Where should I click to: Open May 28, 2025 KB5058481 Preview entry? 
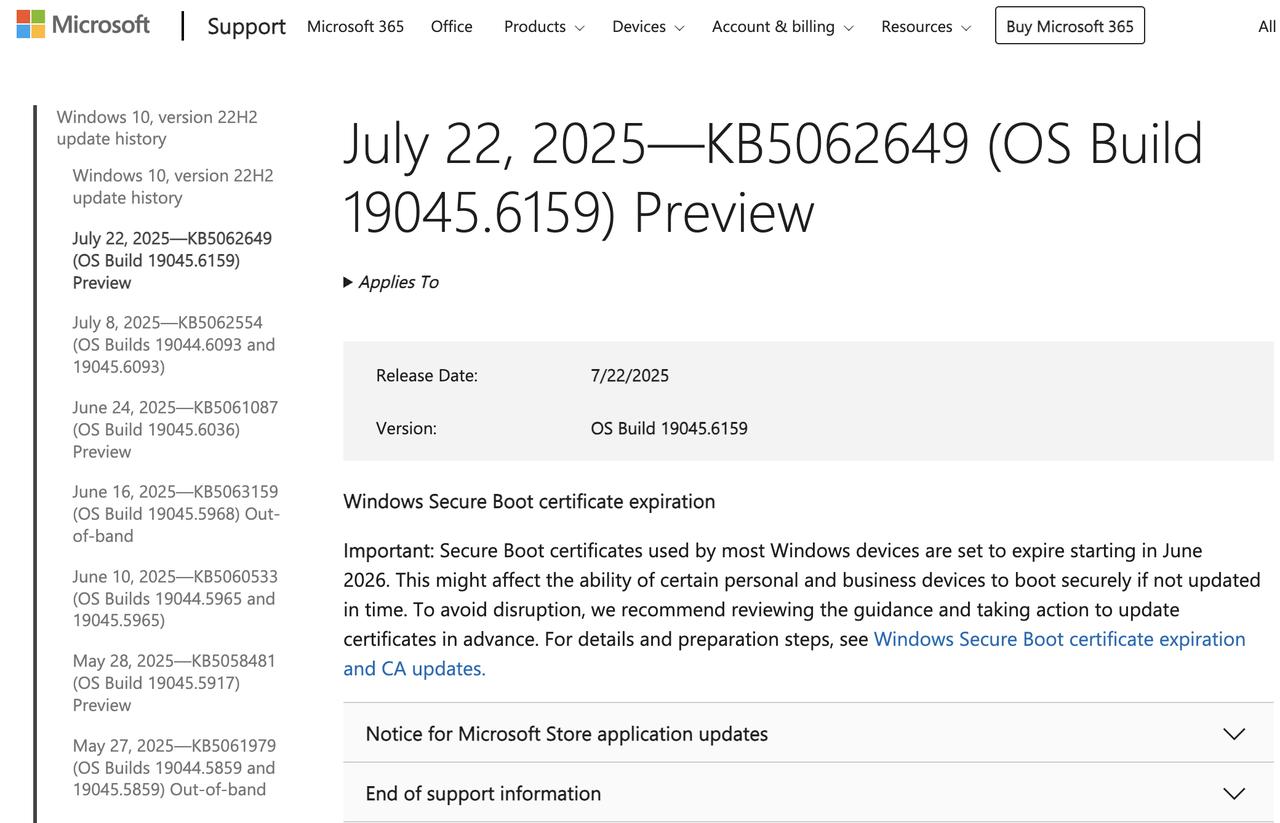[174, 682]
